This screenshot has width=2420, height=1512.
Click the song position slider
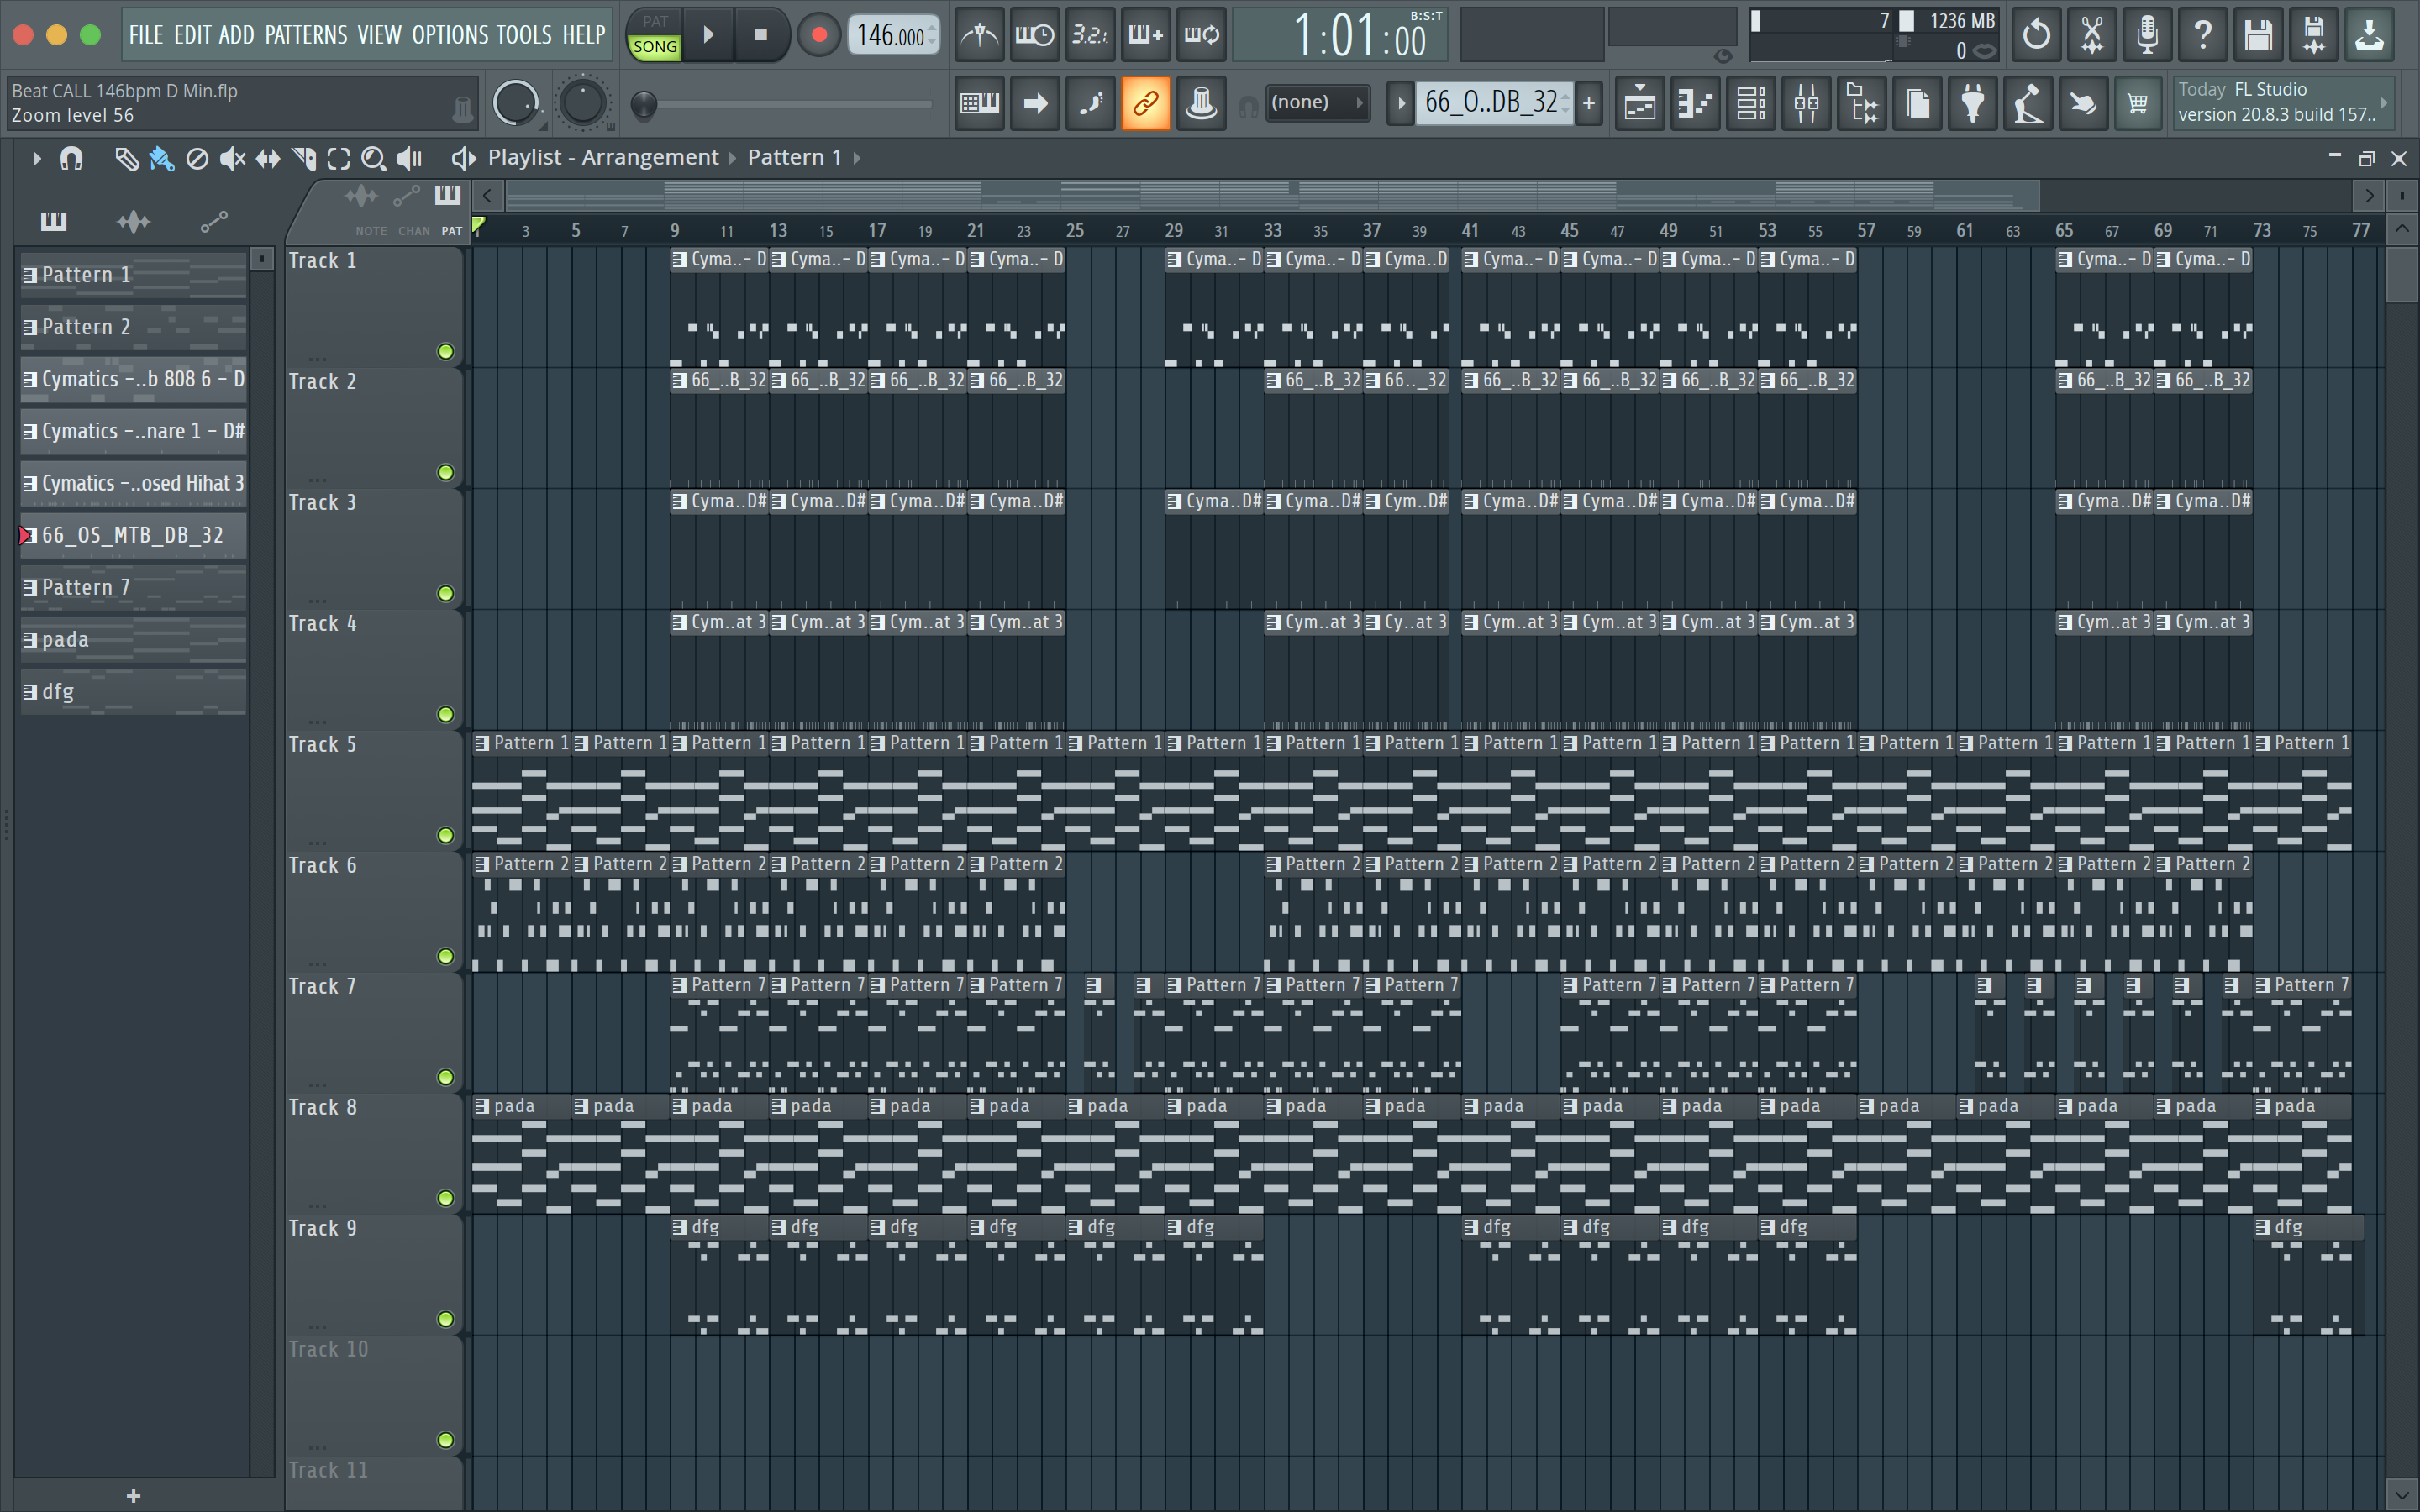(782, 103)
